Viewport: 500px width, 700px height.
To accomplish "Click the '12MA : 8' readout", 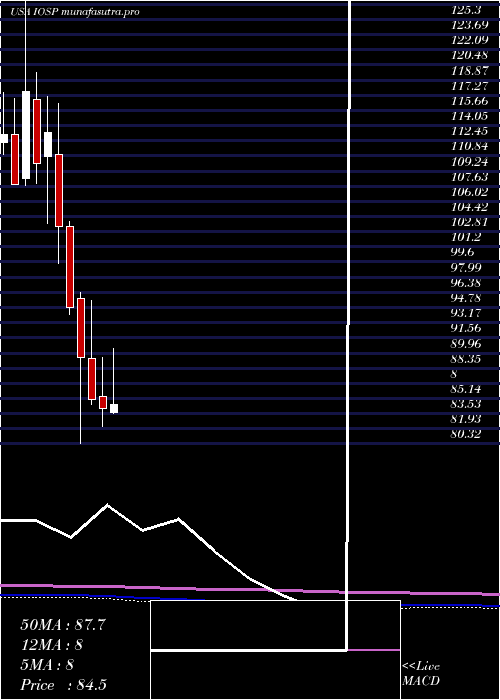I will pos(52,645).
